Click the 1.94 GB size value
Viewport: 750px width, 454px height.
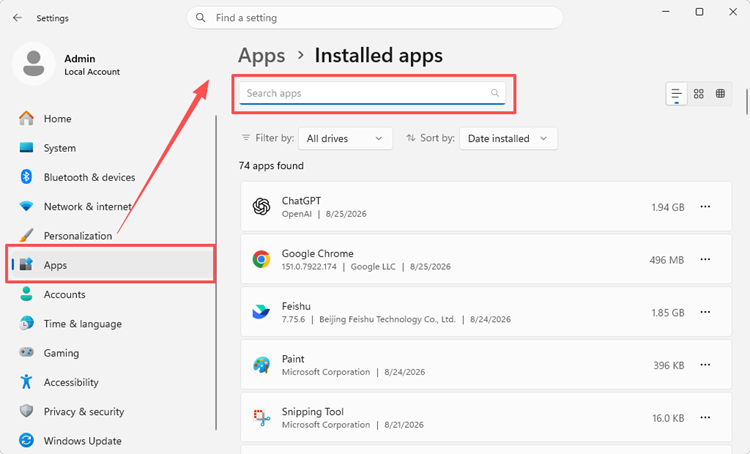(x=668, y=207)
